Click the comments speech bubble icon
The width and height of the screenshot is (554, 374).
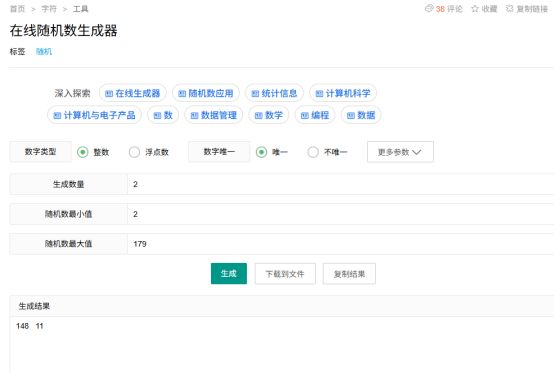pos(429,8)
